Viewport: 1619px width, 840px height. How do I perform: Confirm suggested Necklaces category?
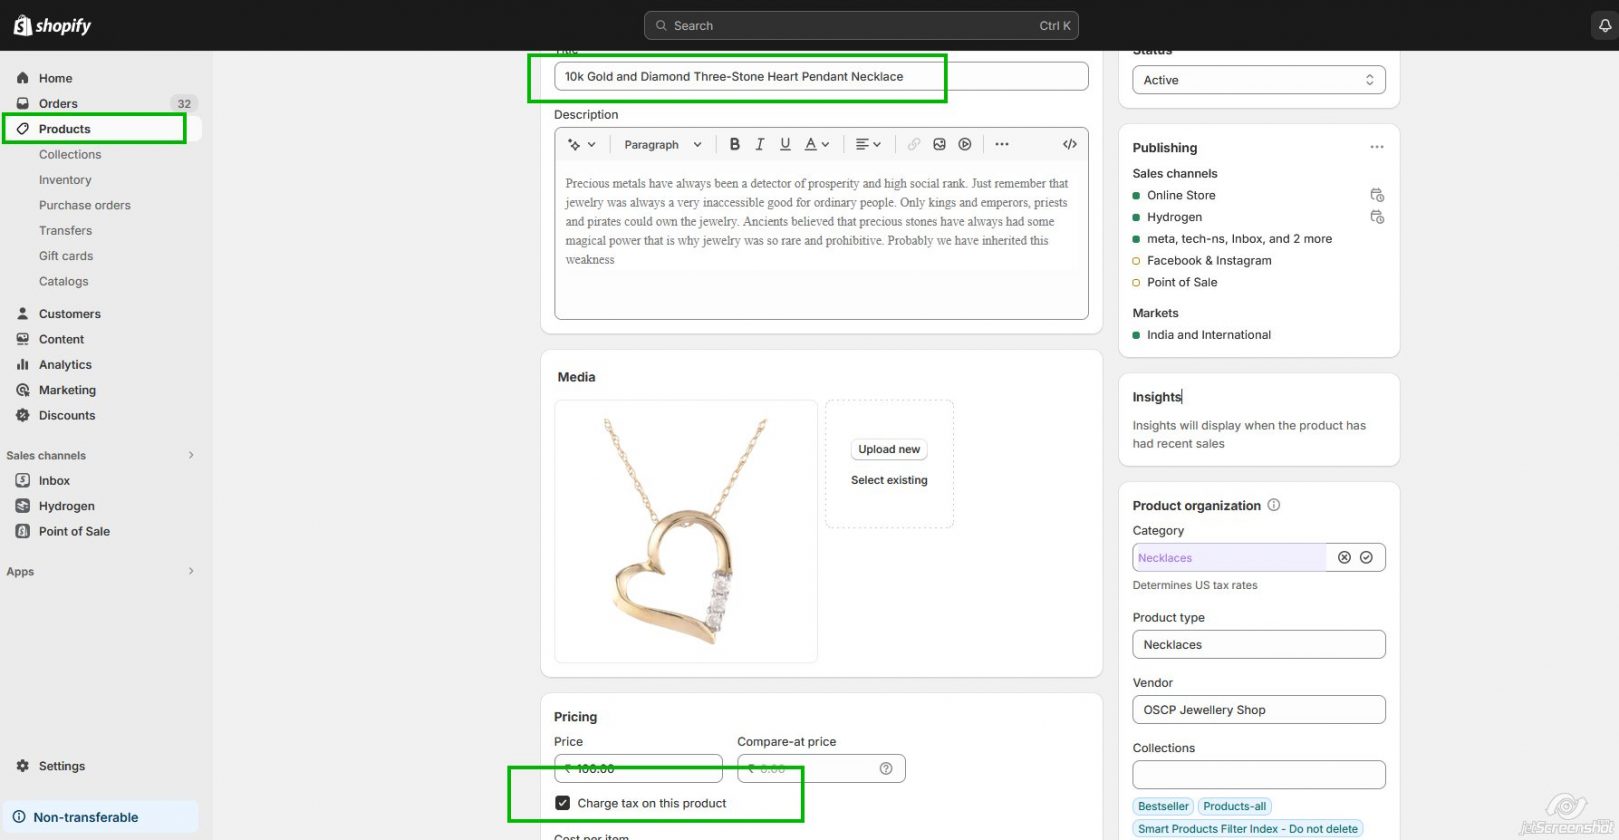[1366, 558]
